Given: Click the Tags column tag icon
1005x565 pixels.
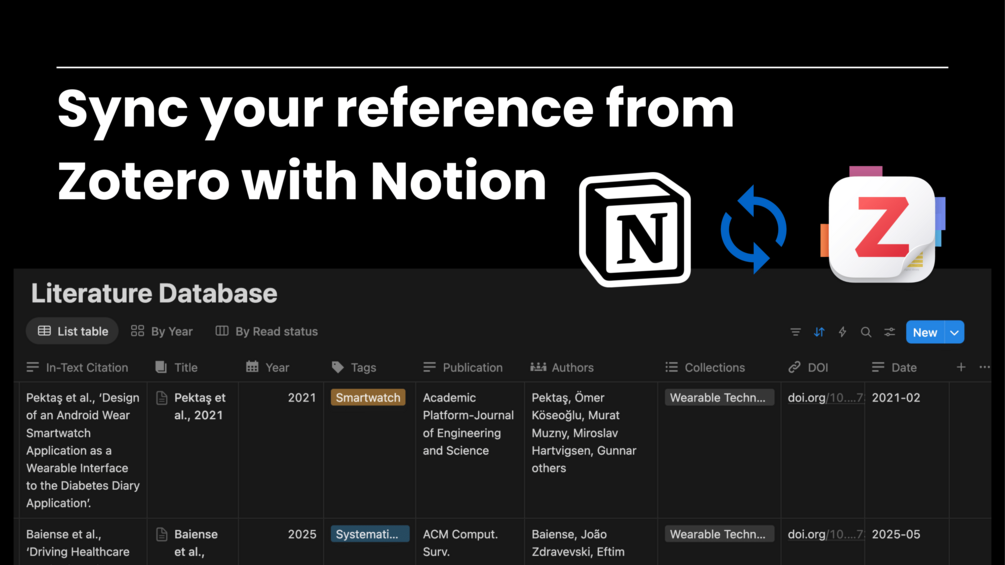Looking at the screenshot, I should coord(338,367).
